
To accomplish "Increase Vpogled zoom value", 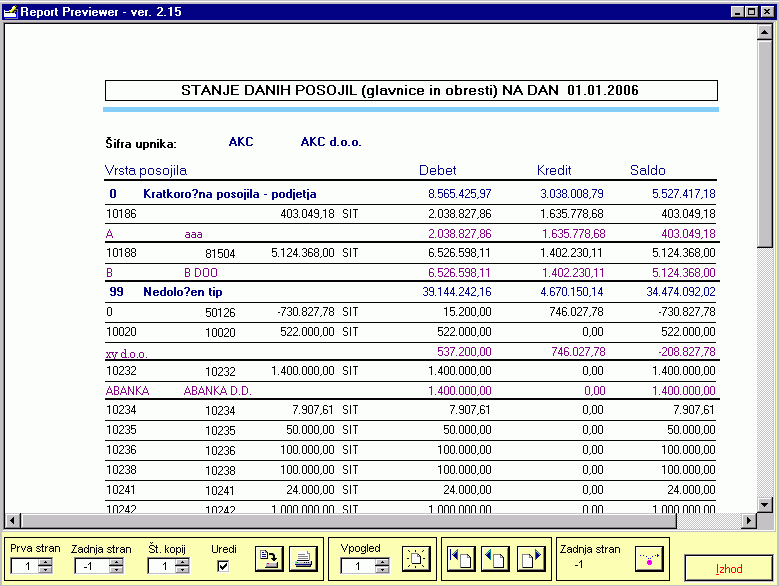I will pyautogui.click(x=382, y=562).
